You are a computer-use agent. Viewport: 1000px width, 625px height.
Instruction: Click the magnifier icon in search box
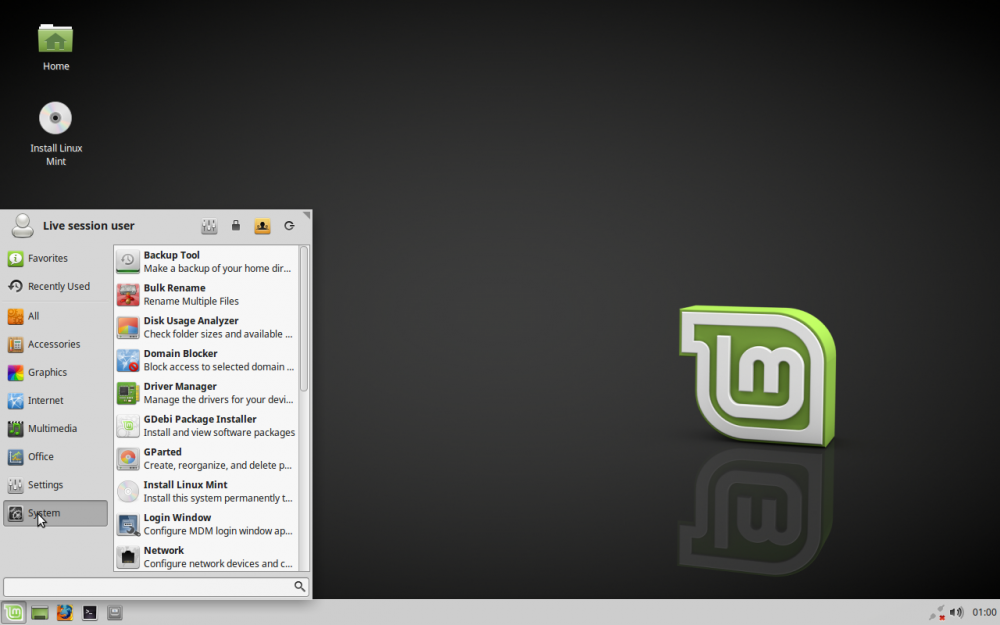299,586
